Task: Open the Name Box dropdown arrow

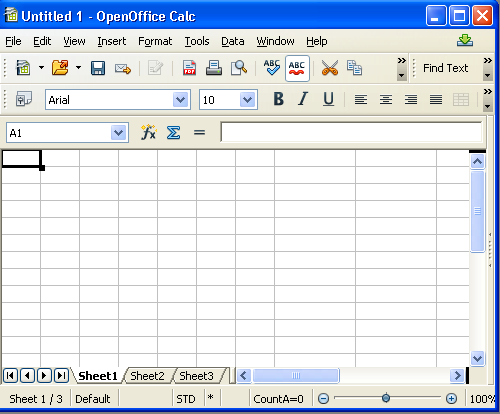Action: pyautogui.click(x=119, y=133)
